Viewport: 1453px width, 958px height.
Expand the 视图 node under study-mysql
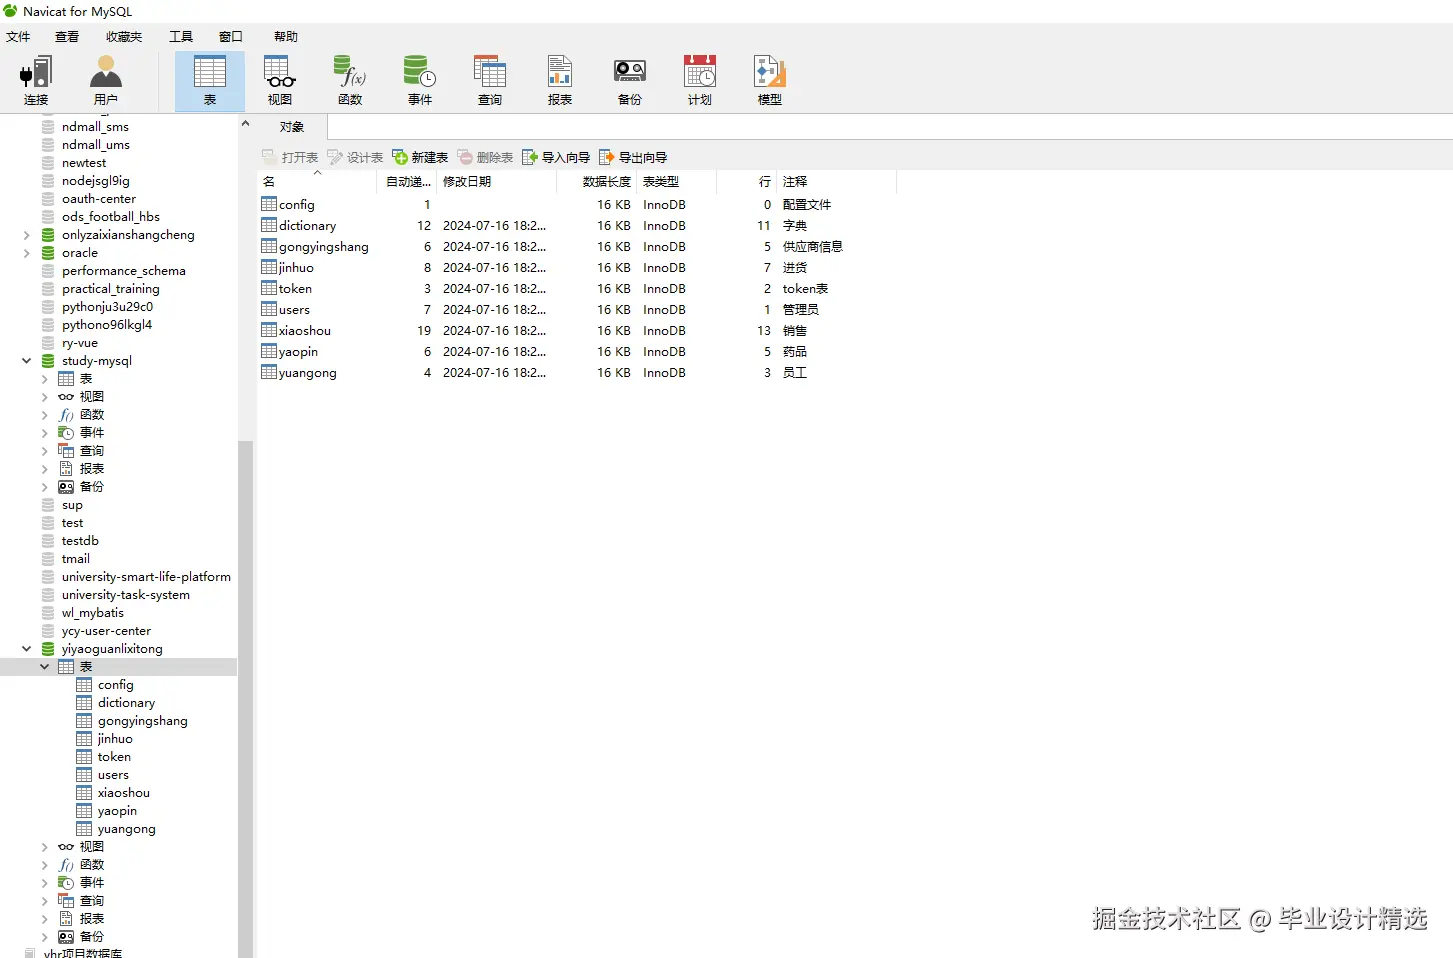[45, 397]
